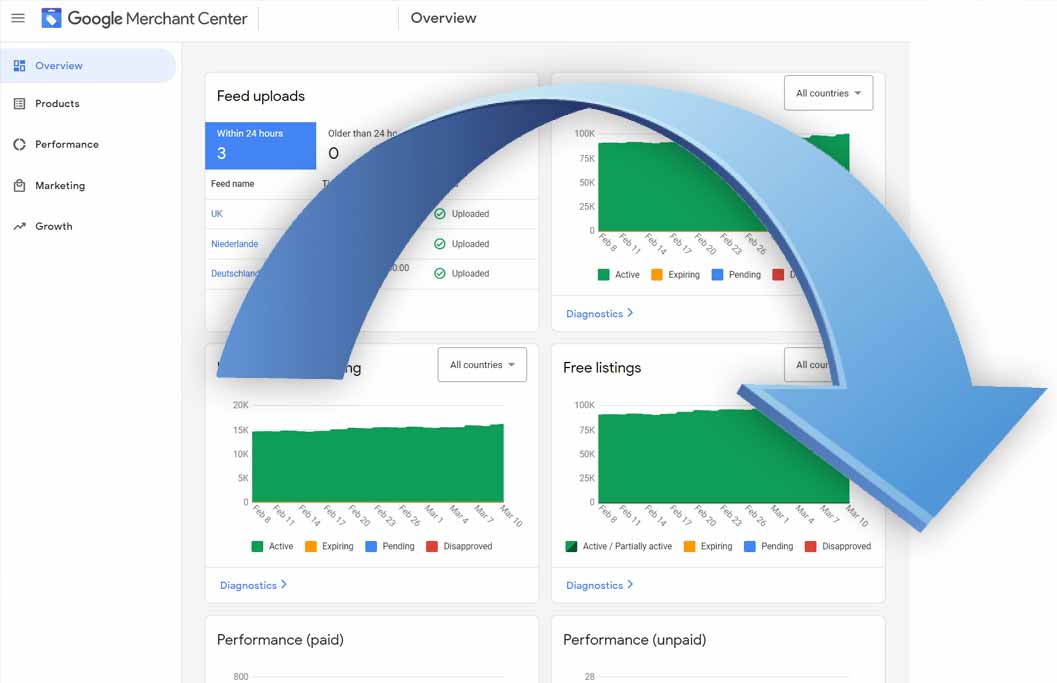
Task: Expand All countries dropdown above the 20K chart
Action: point(482,365)
